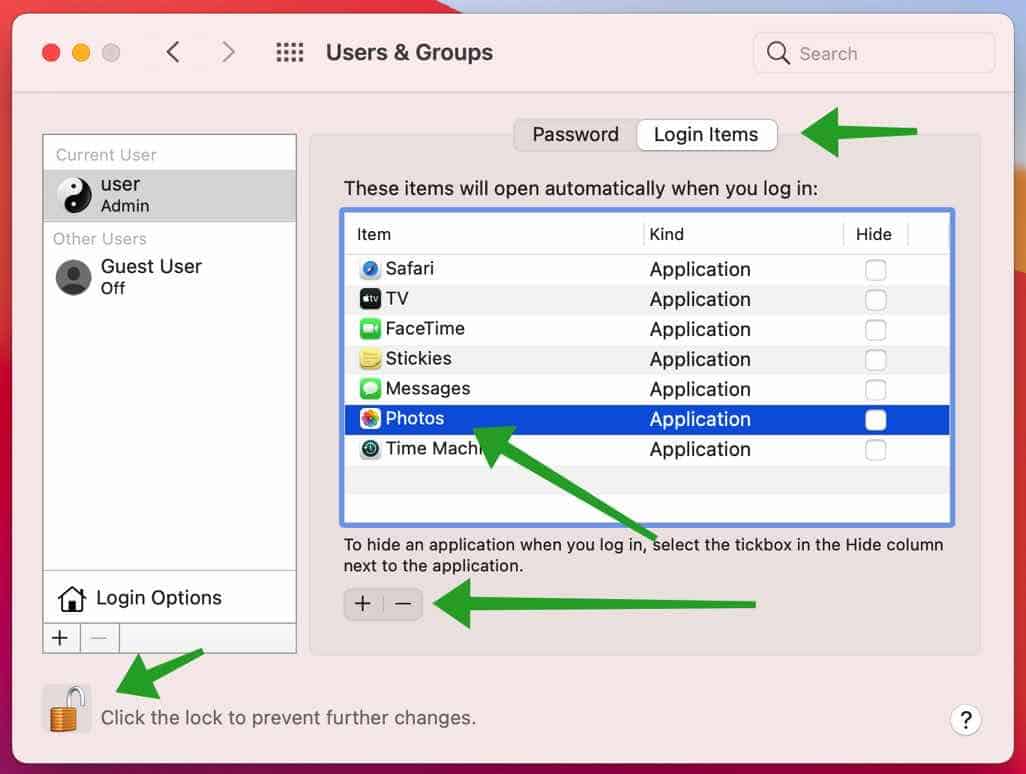The width and height of the screenshot is (1026, 774).
Task: Select the Guest User account
Action: click(169, 277)
